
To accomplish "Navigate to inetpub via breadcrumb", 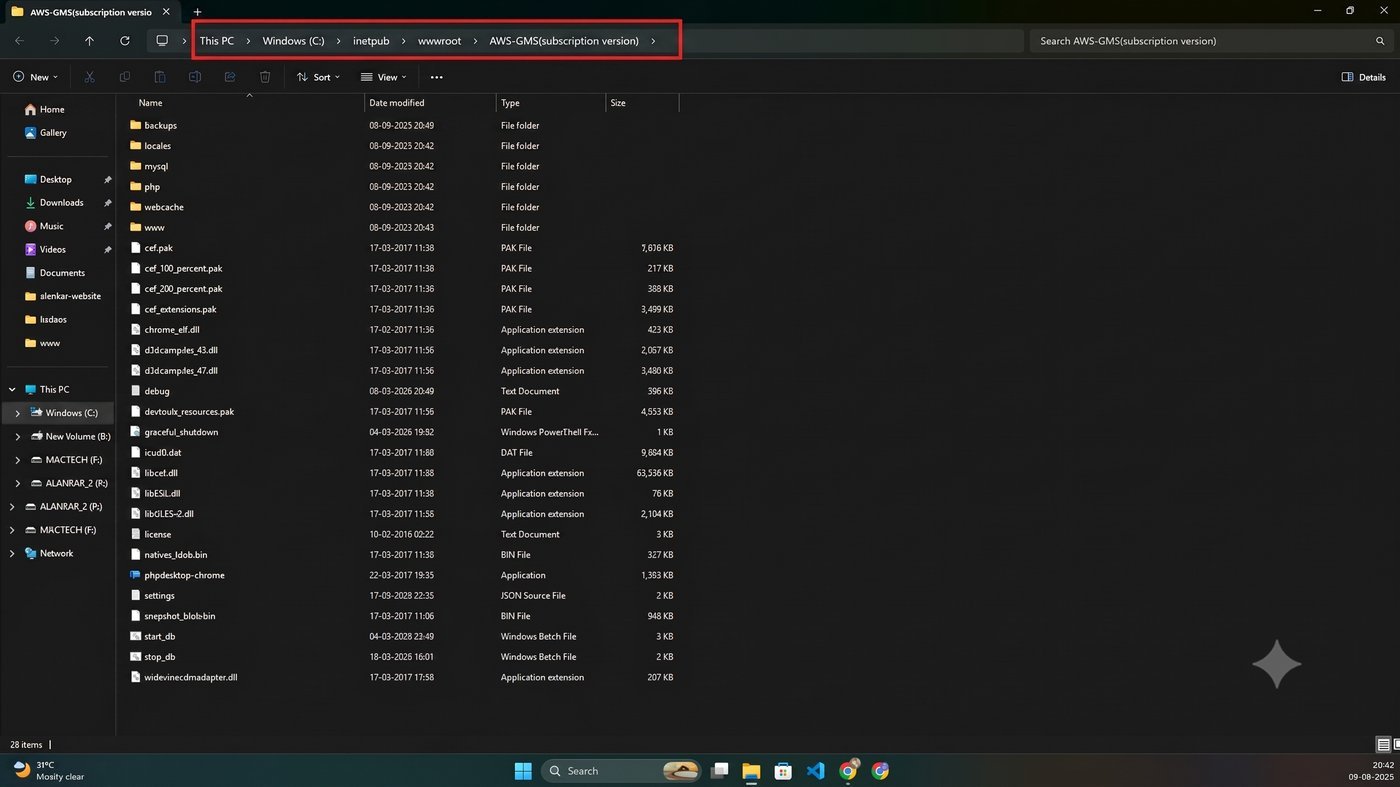I will pos(371,41).
